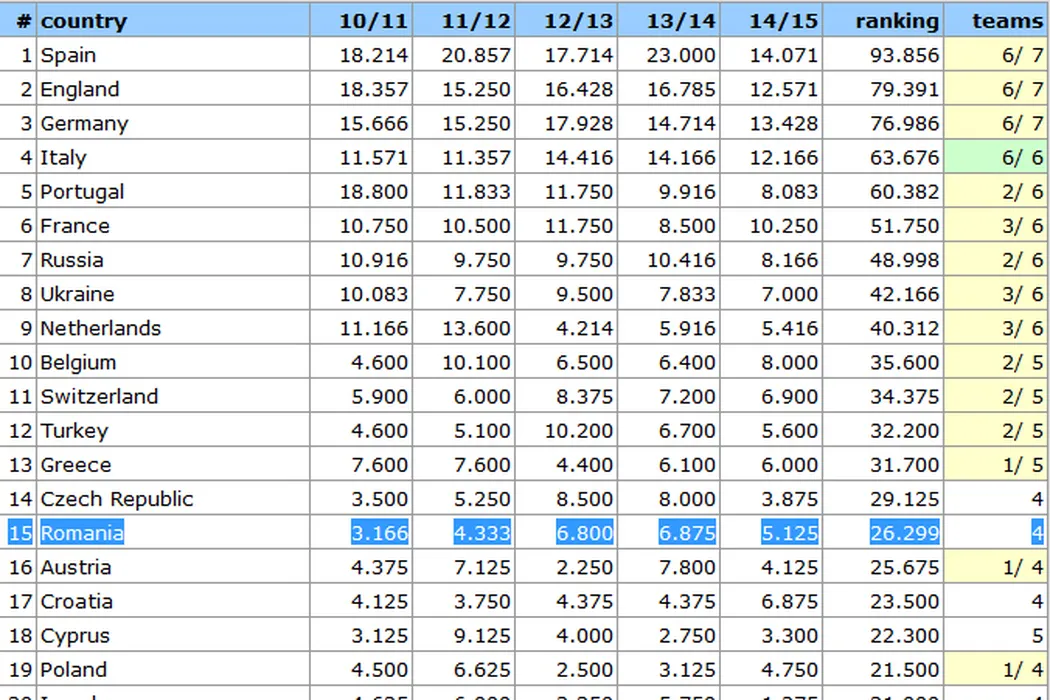1050x700 pixels.
Task: Click the '11/12' season column header
Action: [476, 21]
